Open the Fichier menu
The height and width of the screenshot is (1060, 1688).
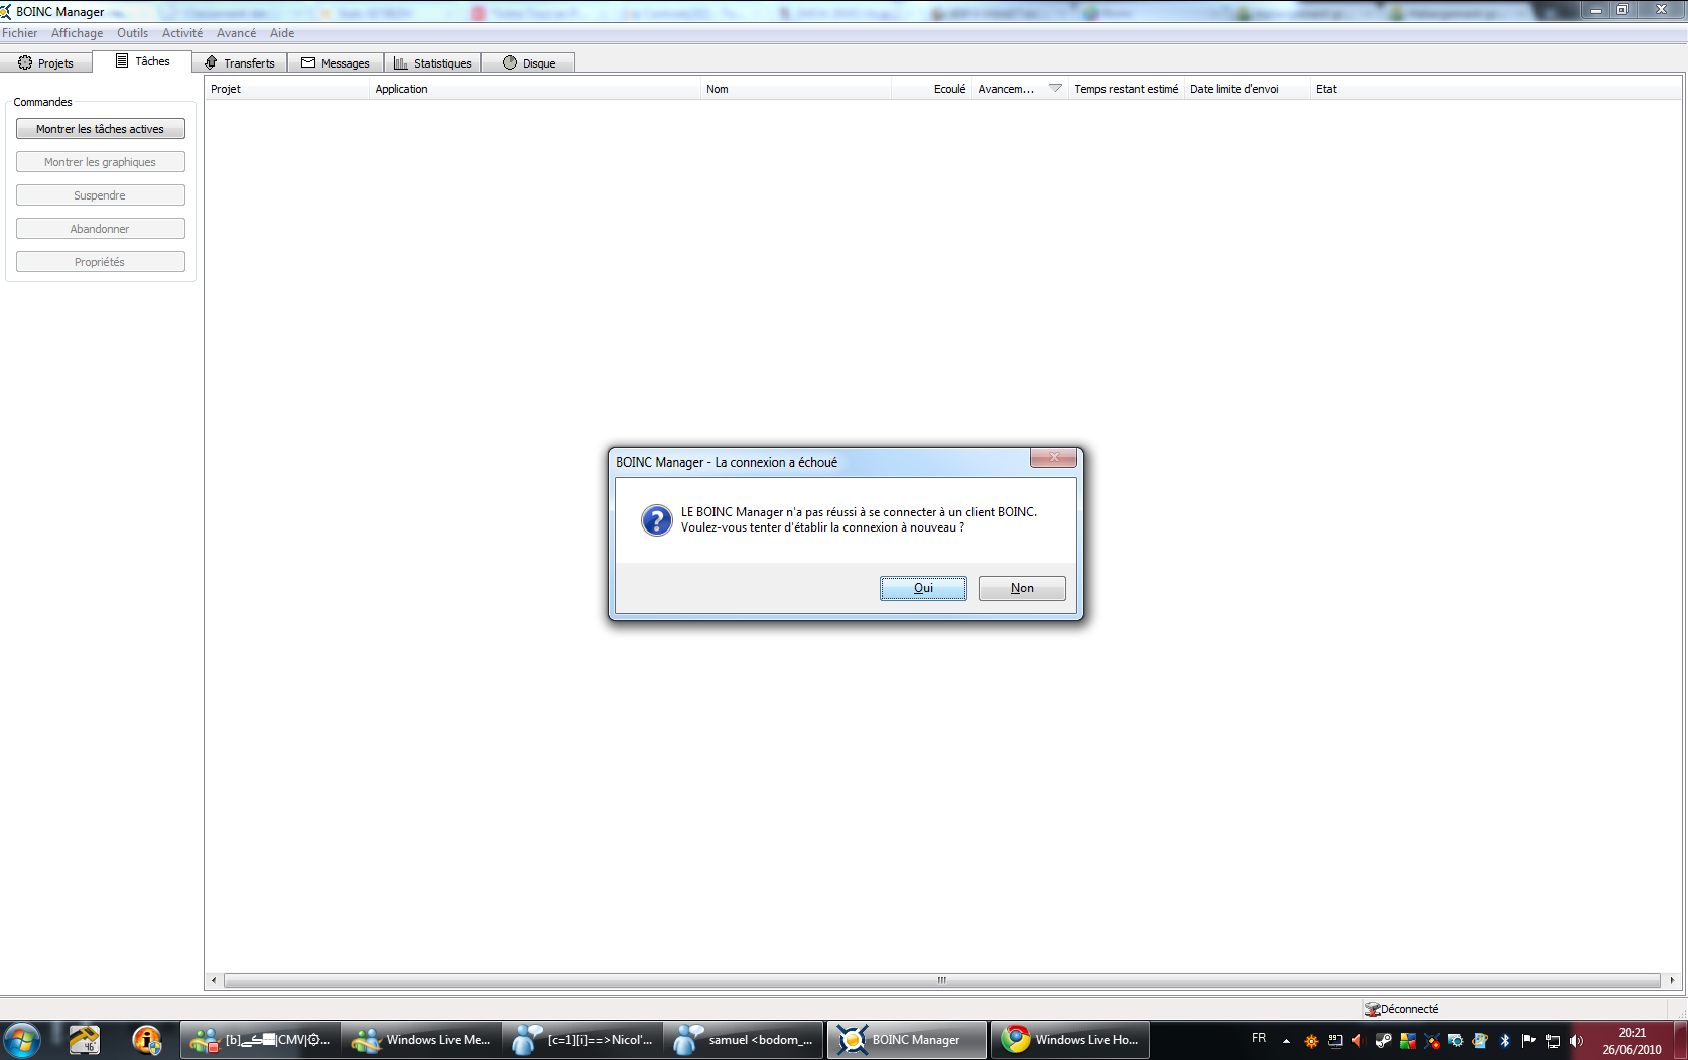pyautogui.click(x=20, y=33)
